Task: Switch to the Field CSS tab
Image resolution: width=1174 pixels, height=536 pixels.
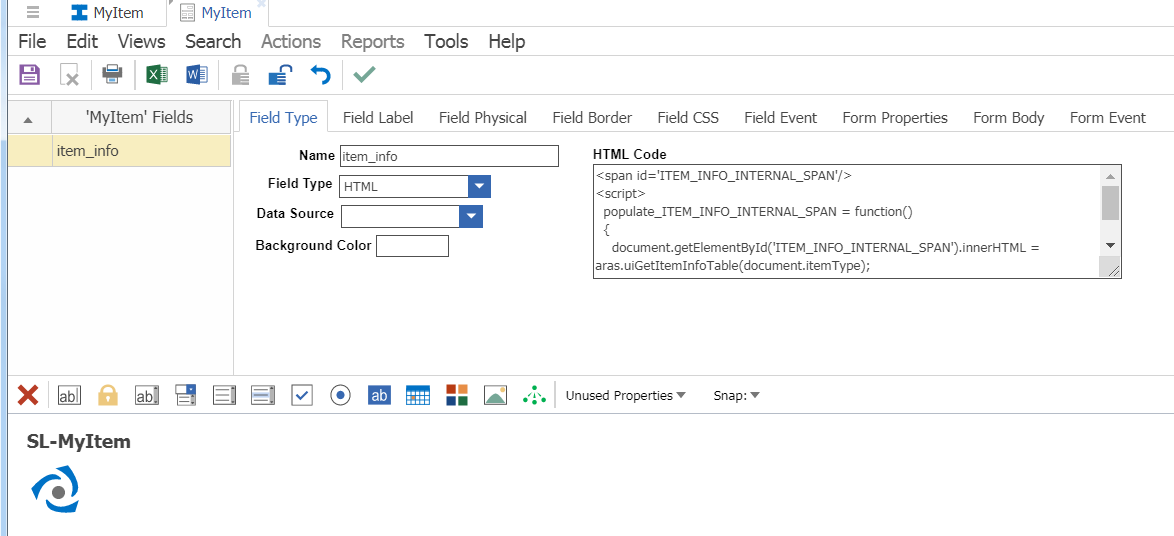Action: (x=688, y=118)
